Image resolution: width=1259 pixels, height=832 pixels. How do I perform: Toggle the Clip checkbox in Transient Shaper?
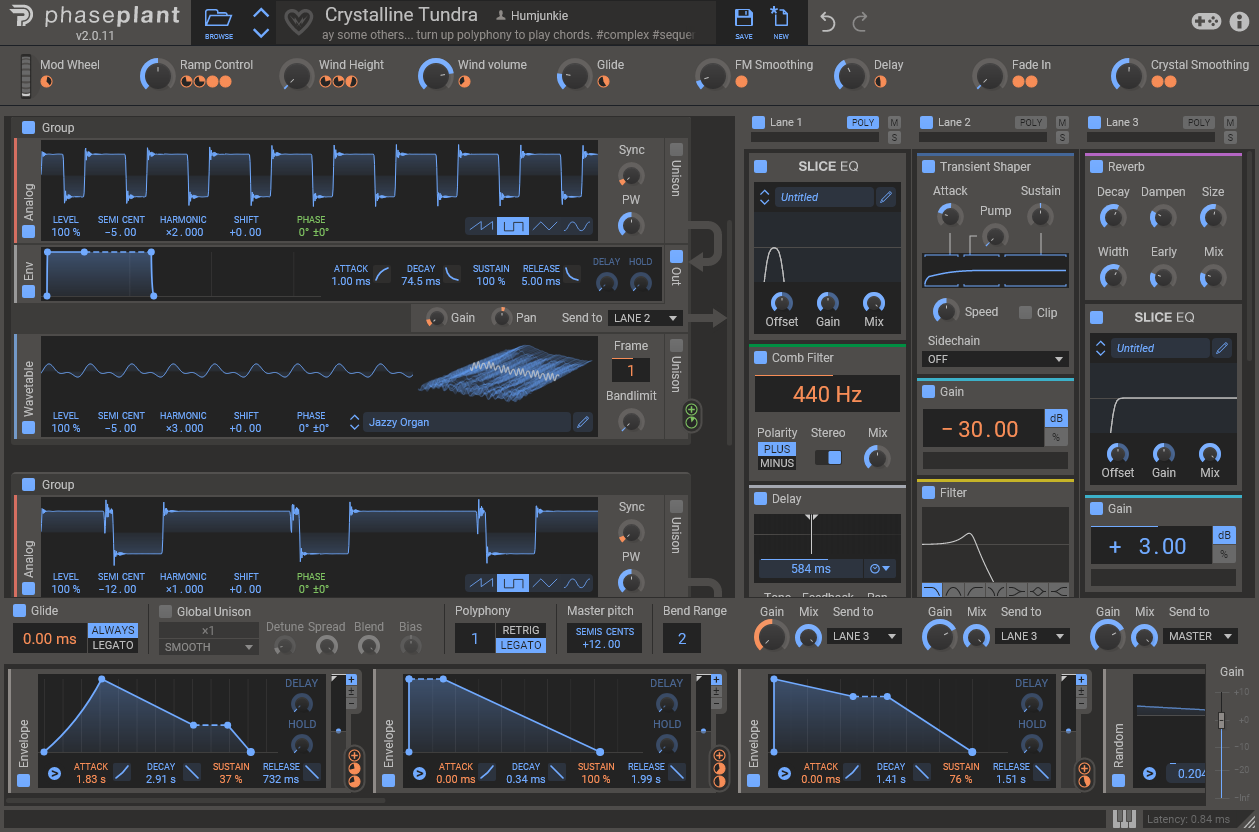1025,312
